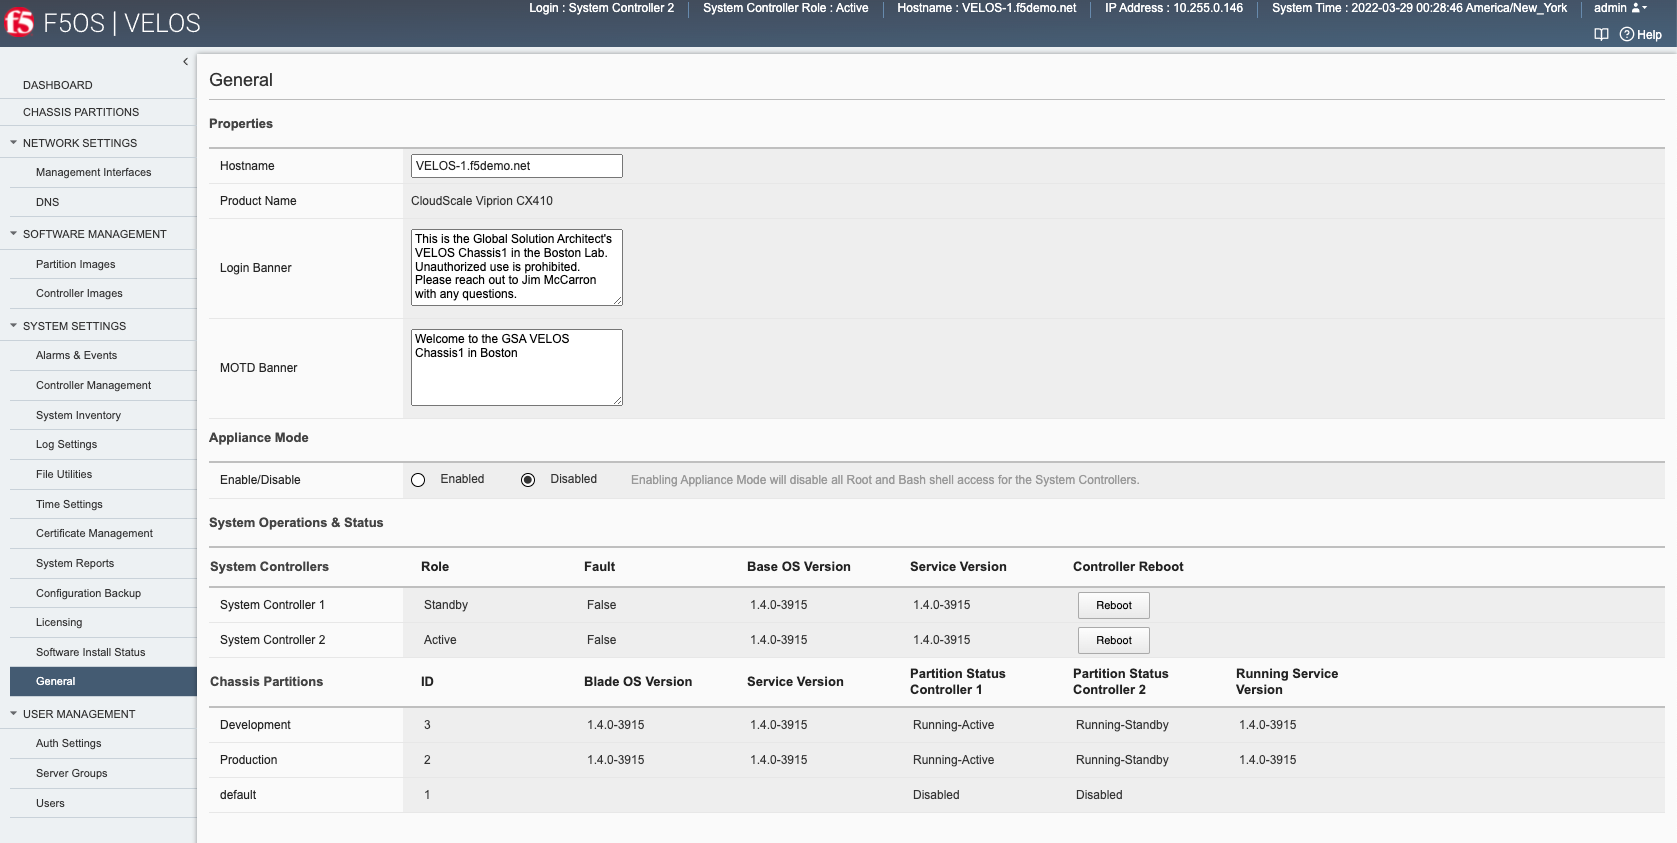Image resolution: width=1677 pixels, height=843 pixels.
Task: Open the Licensing page
Action: tap(59, 622)
